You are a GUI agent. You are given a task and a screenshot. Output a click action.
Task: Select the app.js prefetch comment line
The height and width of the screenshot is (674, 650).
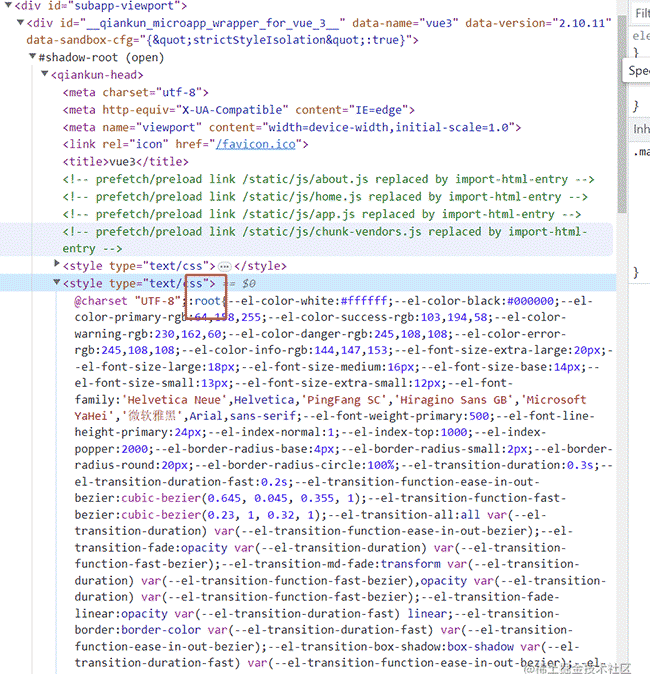point(322,214)
